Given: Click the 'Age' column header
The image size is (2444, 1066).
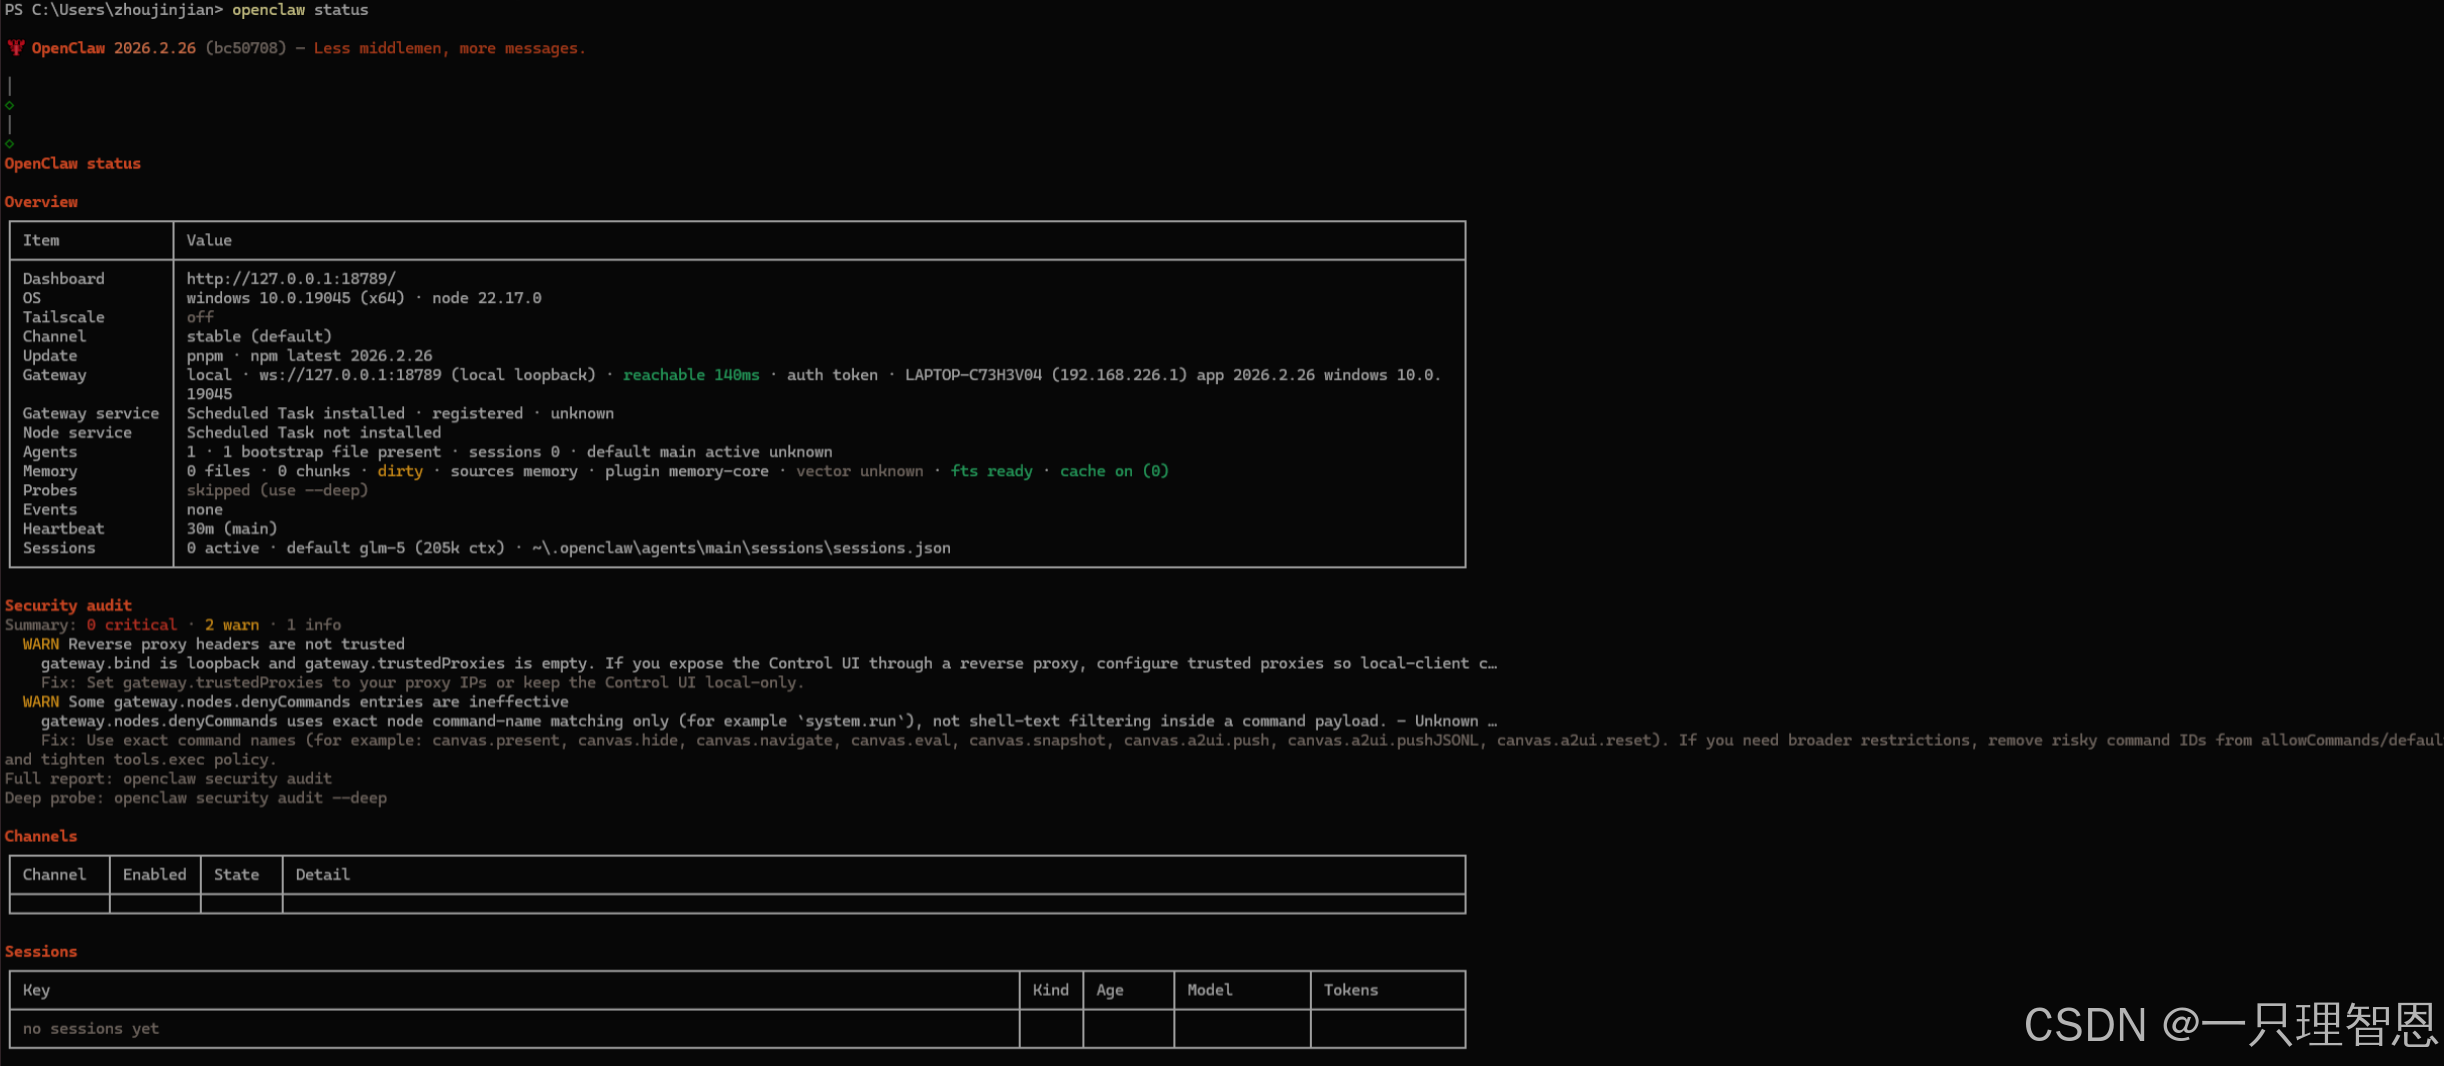Looking at the screenshot, I should coord(1109,990).
